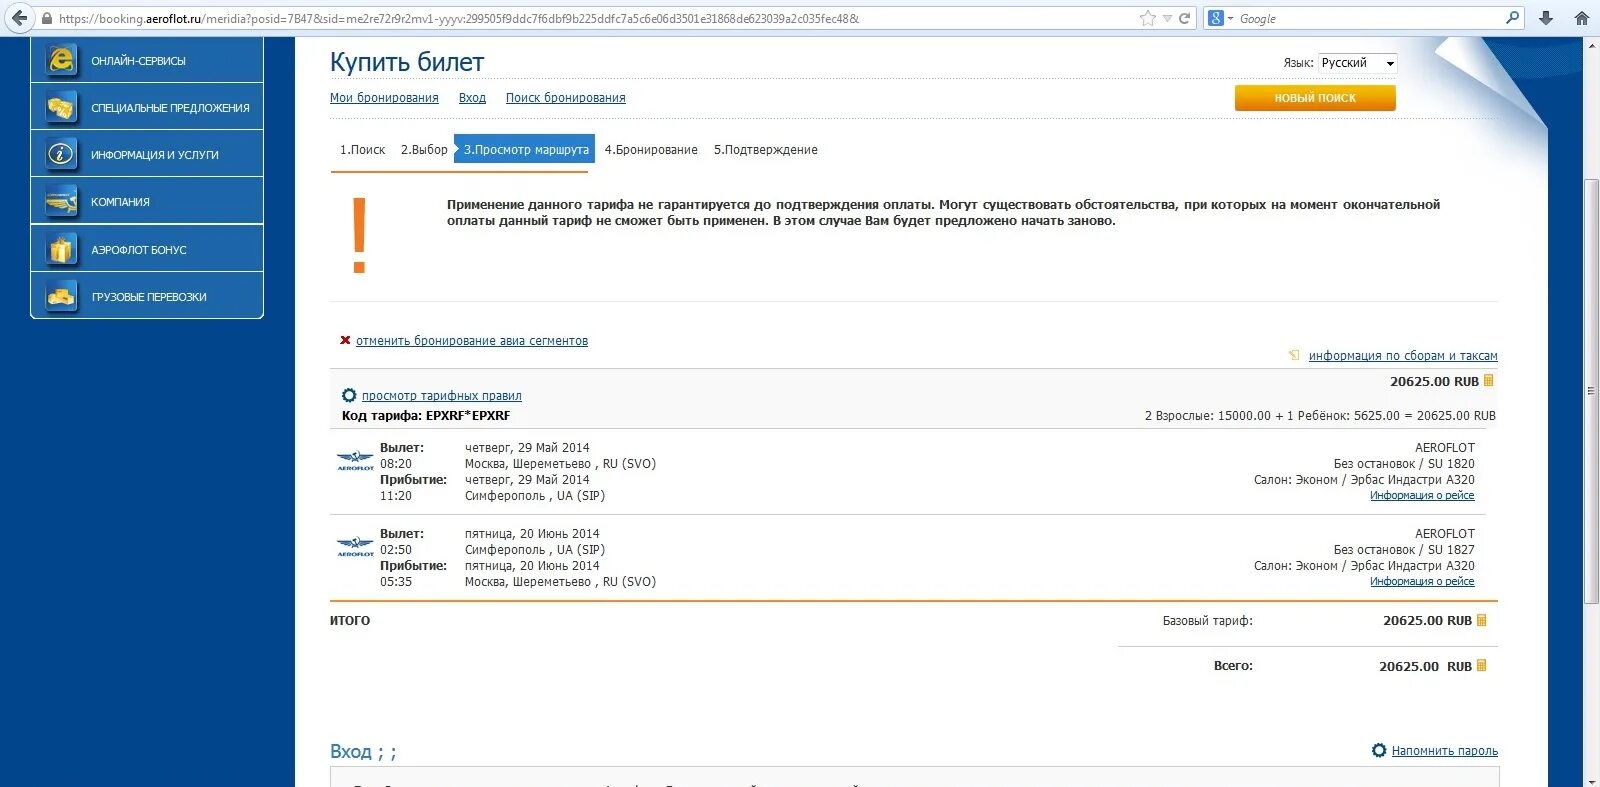Open Мои бронирования link
This screenshot has height=787, width=1600.
click(x=384, y=98)
